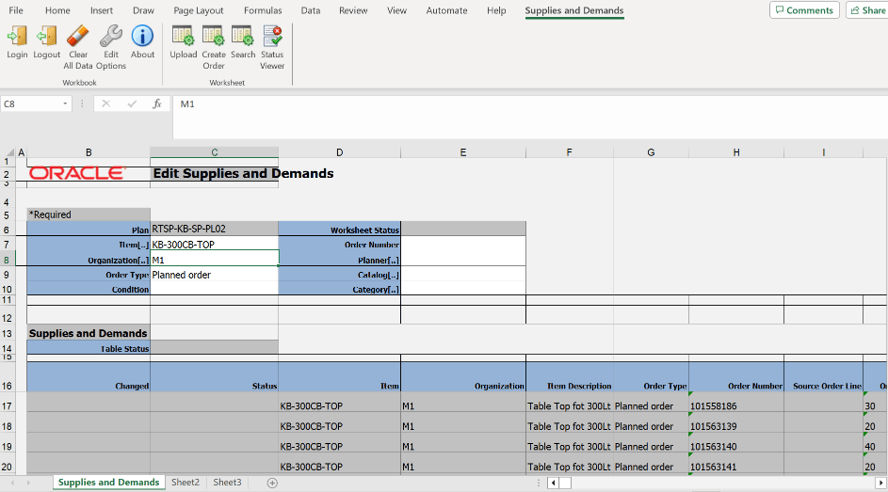Click the Share button

[x=868, y=10]
